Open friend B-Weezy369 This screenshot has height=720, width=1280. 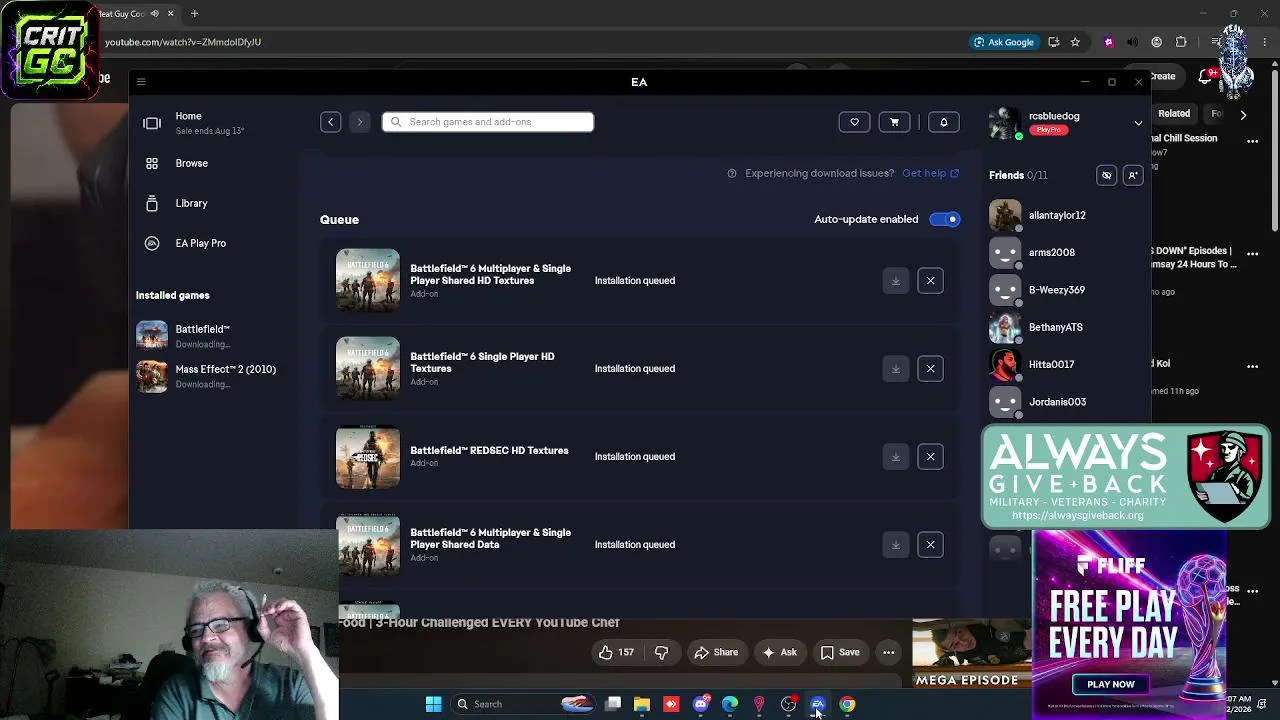tap(1057, 290)
